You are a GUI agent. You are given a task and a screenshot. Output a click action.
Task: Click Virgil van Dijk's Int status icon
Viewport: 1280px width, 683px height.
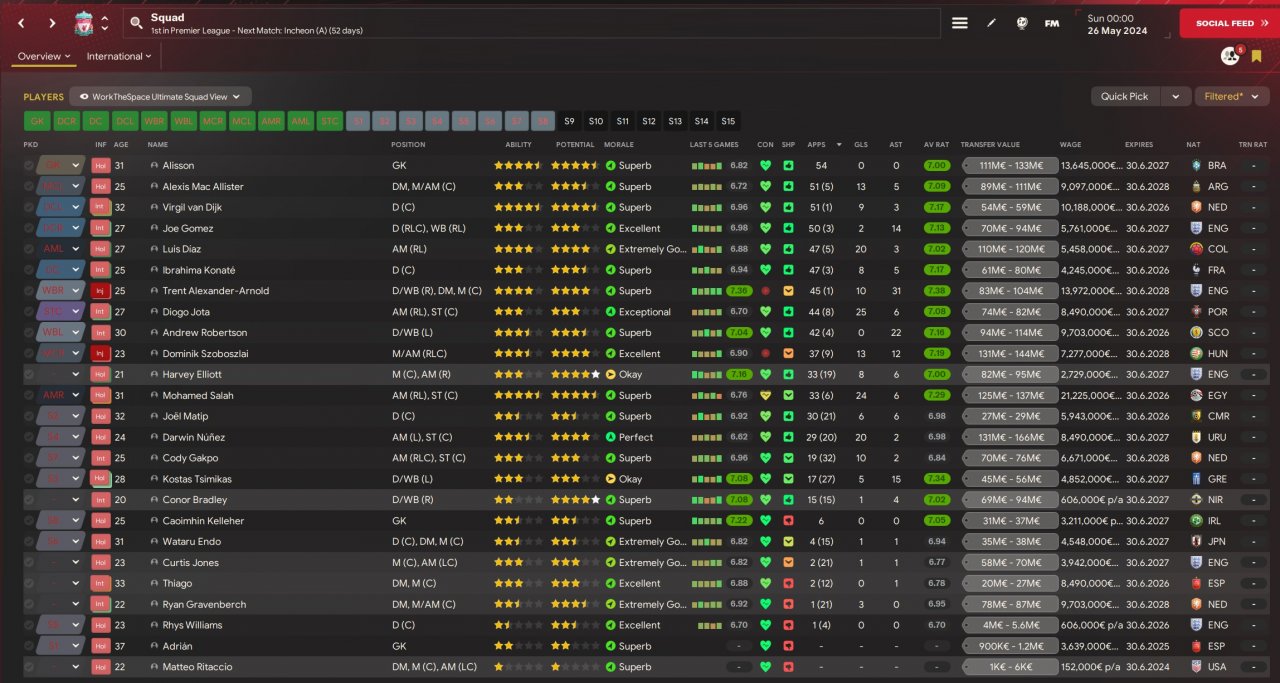[100, 208]
